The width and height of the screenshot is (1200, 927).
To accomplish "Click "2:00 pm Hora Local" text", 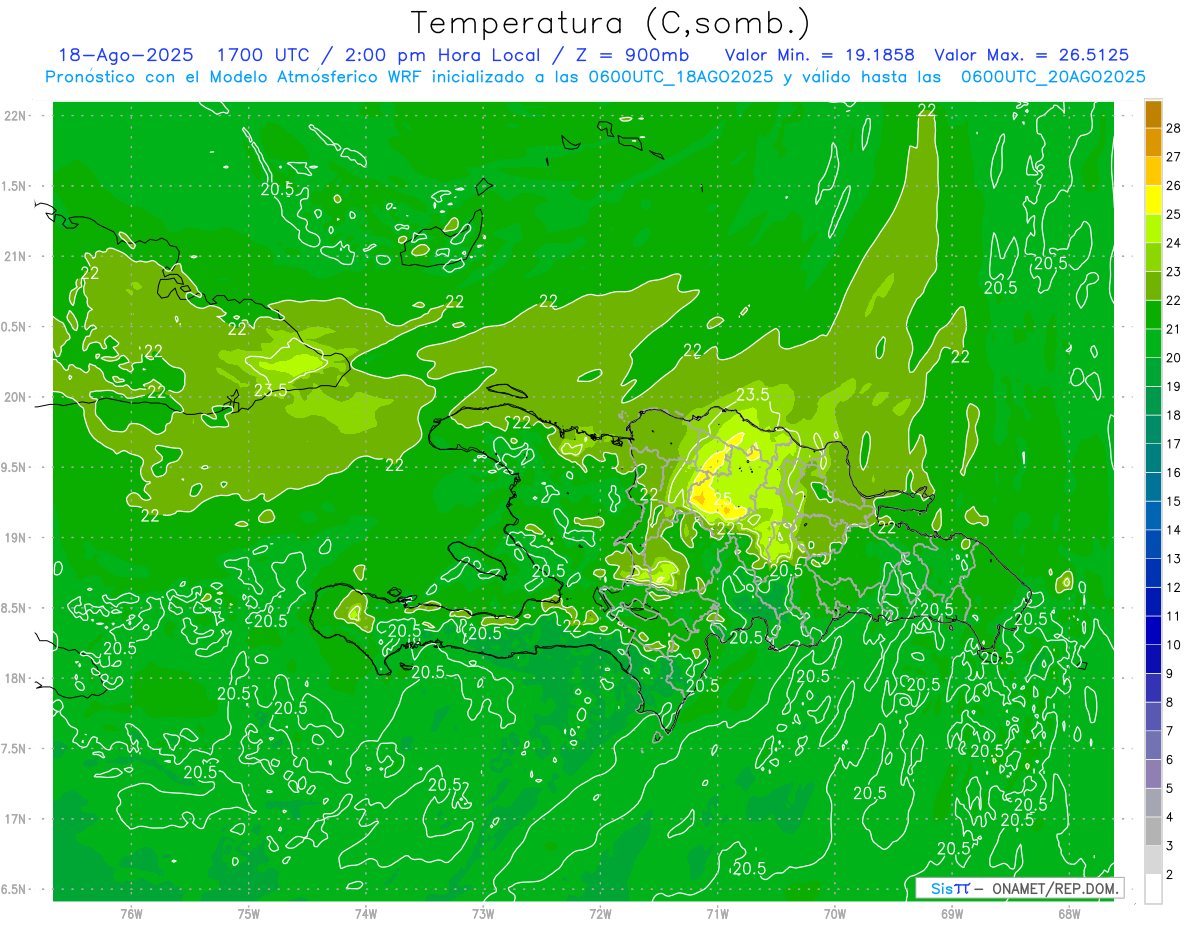I will [x=444, y=56].
